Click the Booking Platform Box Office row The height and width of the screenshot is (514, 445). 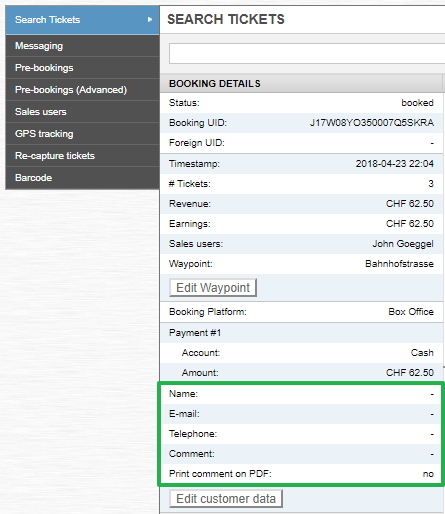[301, 312]
